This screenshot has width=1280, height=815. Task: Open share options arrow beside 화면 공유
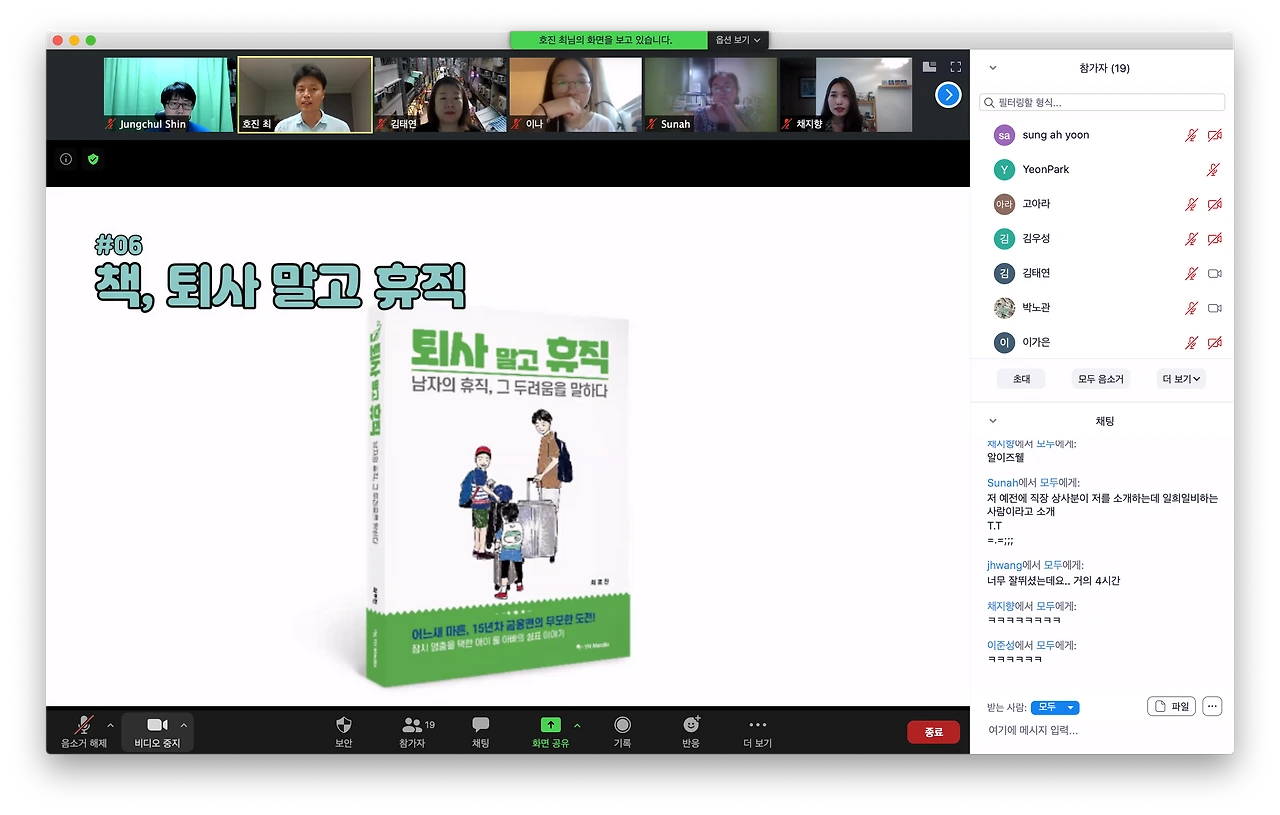click(577, 725)
